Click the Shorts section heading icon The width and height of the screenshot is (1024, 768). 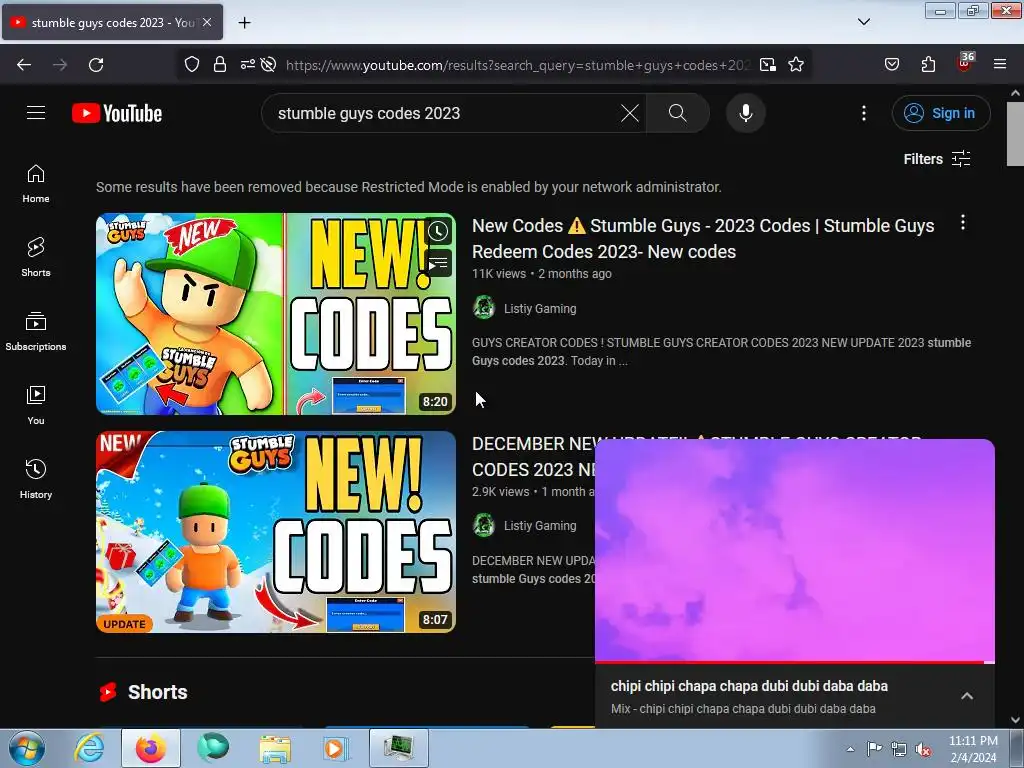pos(108,692)
